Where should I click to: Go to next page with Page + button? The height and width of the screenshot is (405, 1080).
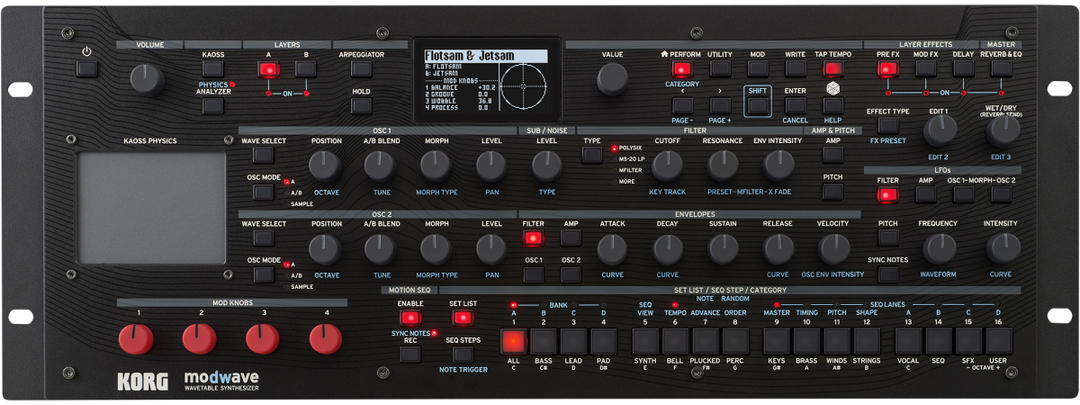720,105
